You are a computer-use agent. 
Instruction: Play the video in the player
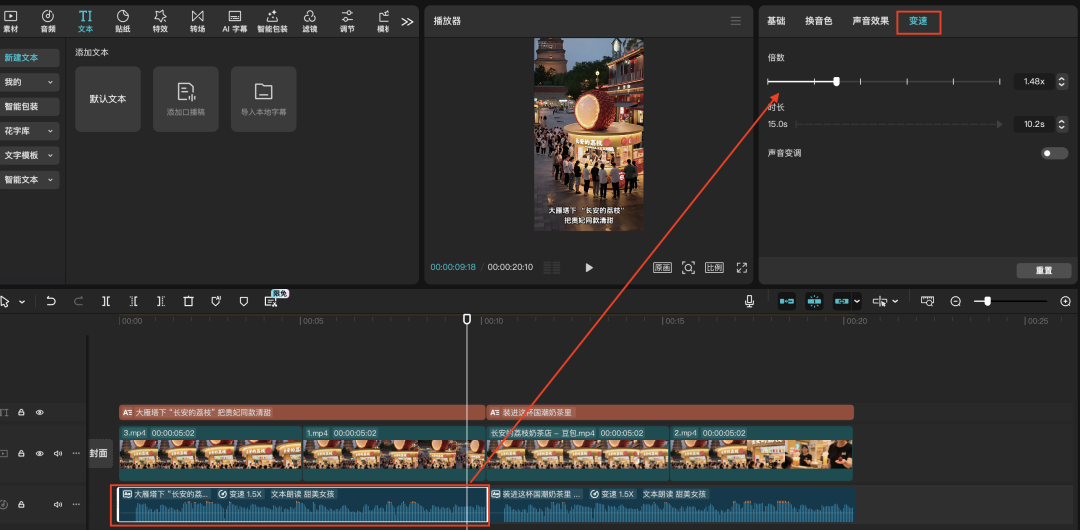(589, 268)
